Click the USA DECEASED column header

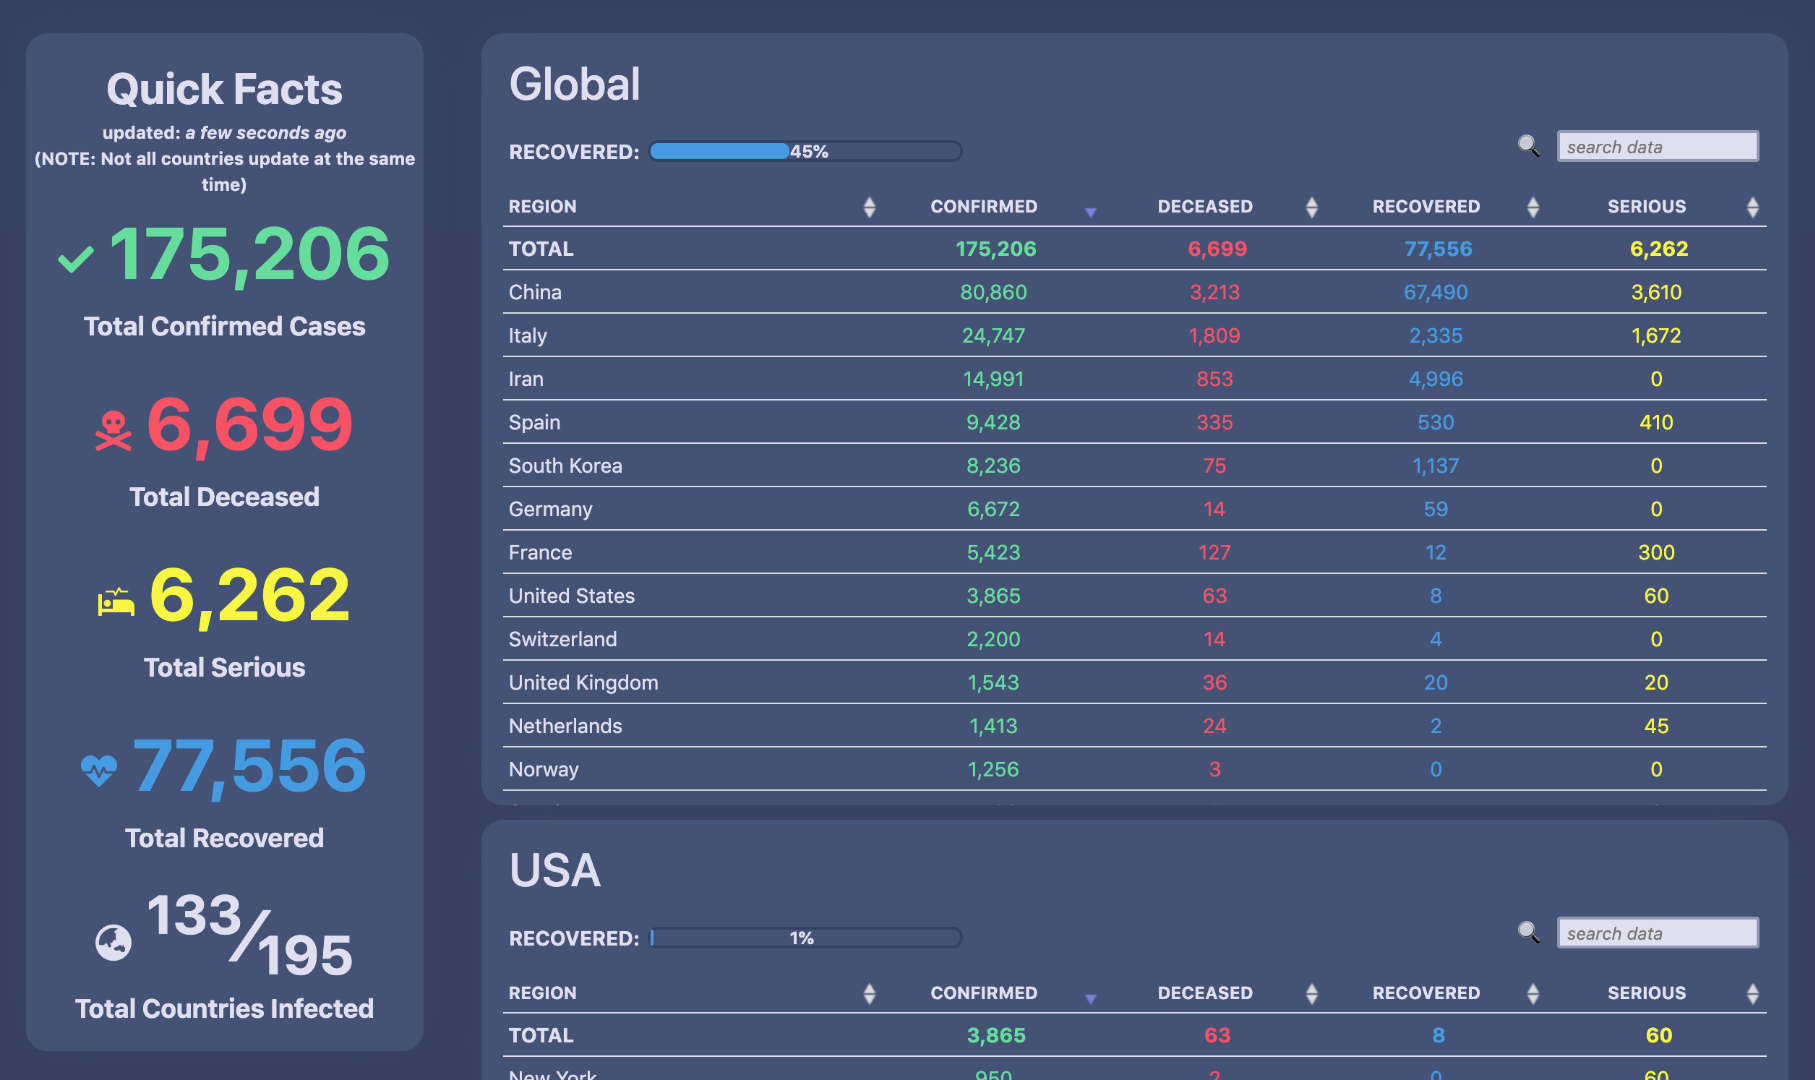coord(1204,993)
